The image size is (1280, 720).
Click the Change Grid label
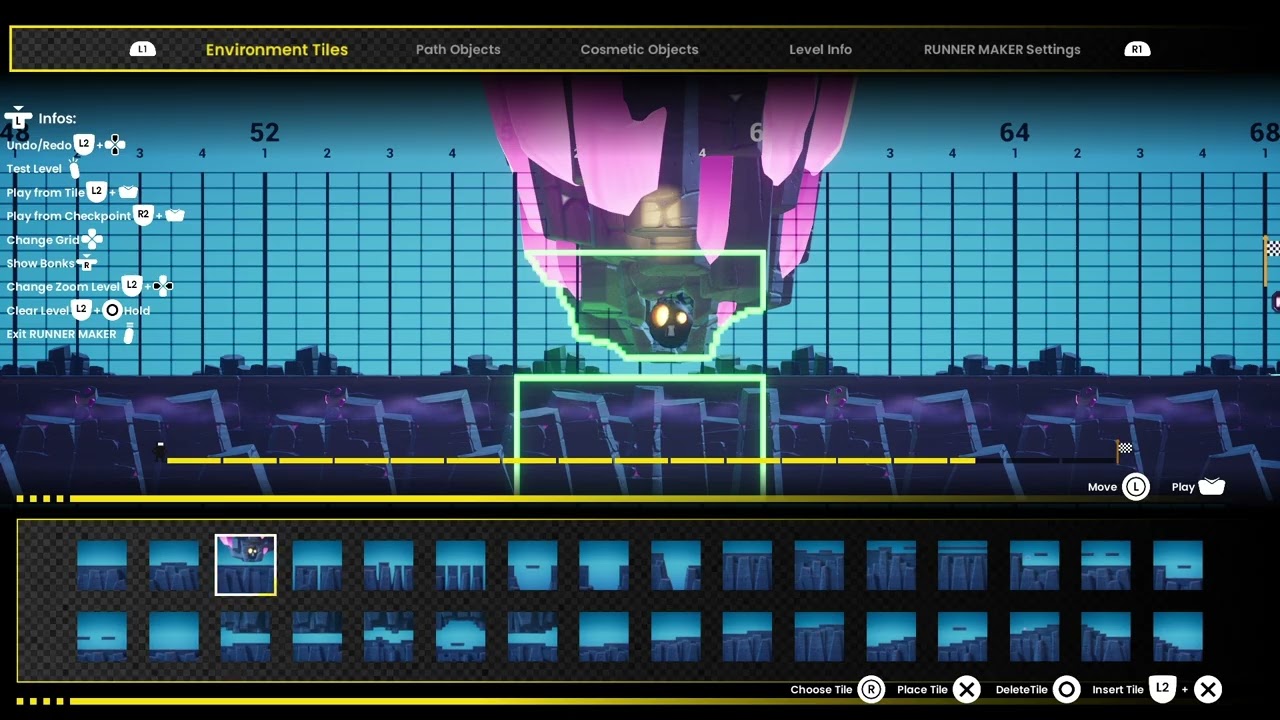click(43, 240)
